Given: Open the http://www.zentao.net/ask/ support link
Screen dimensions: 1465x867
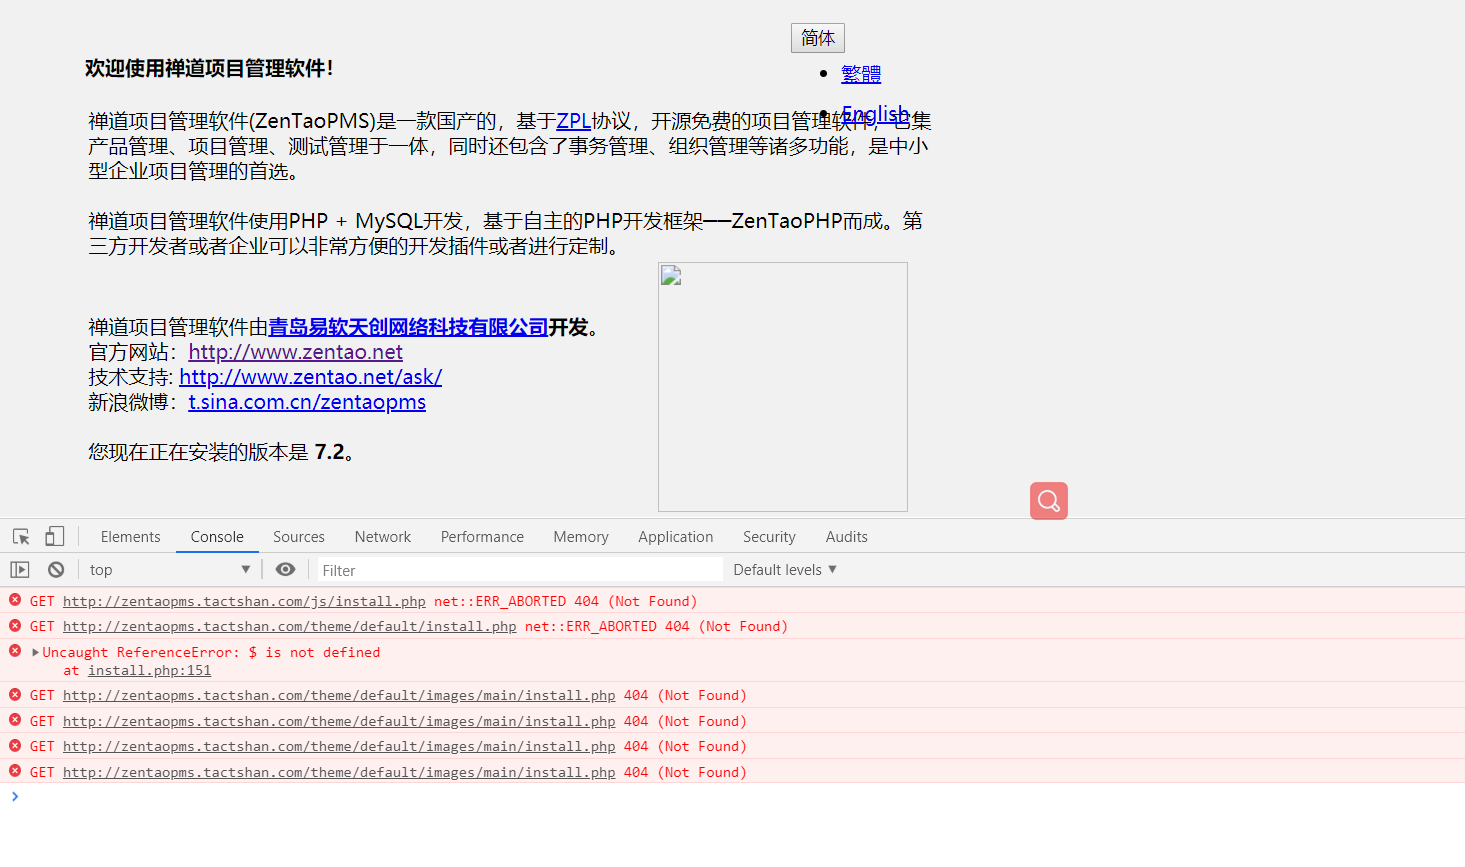Looking at the screenshot, I should click(311, 377).
